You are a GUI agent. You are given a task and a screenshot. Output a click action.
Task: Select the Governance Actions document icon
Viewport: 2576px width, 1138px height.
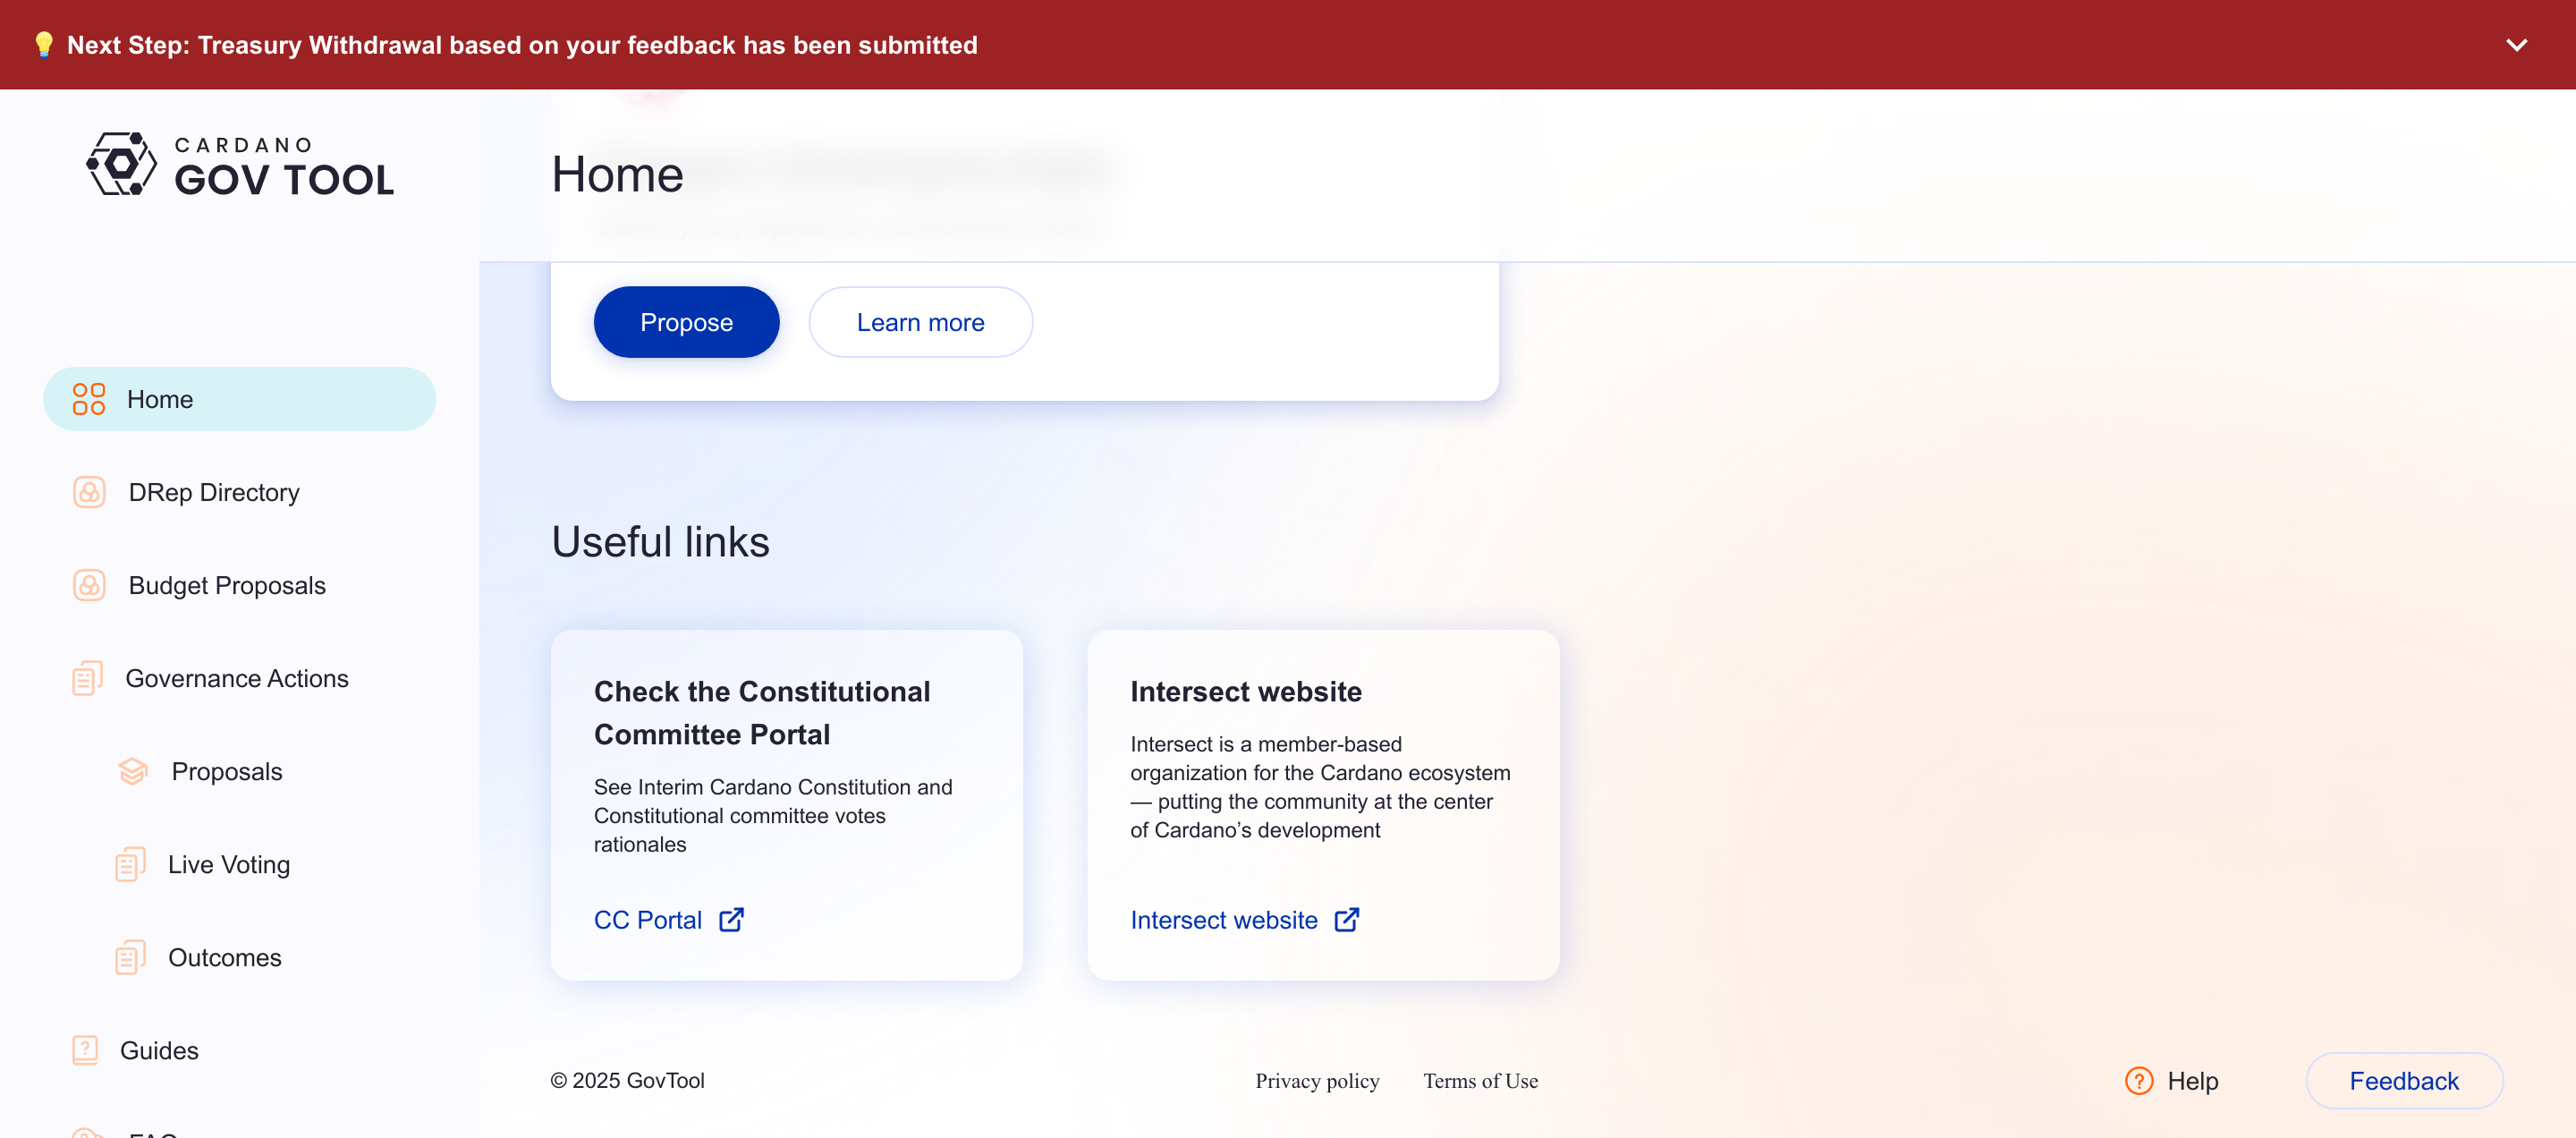(88, 678)
